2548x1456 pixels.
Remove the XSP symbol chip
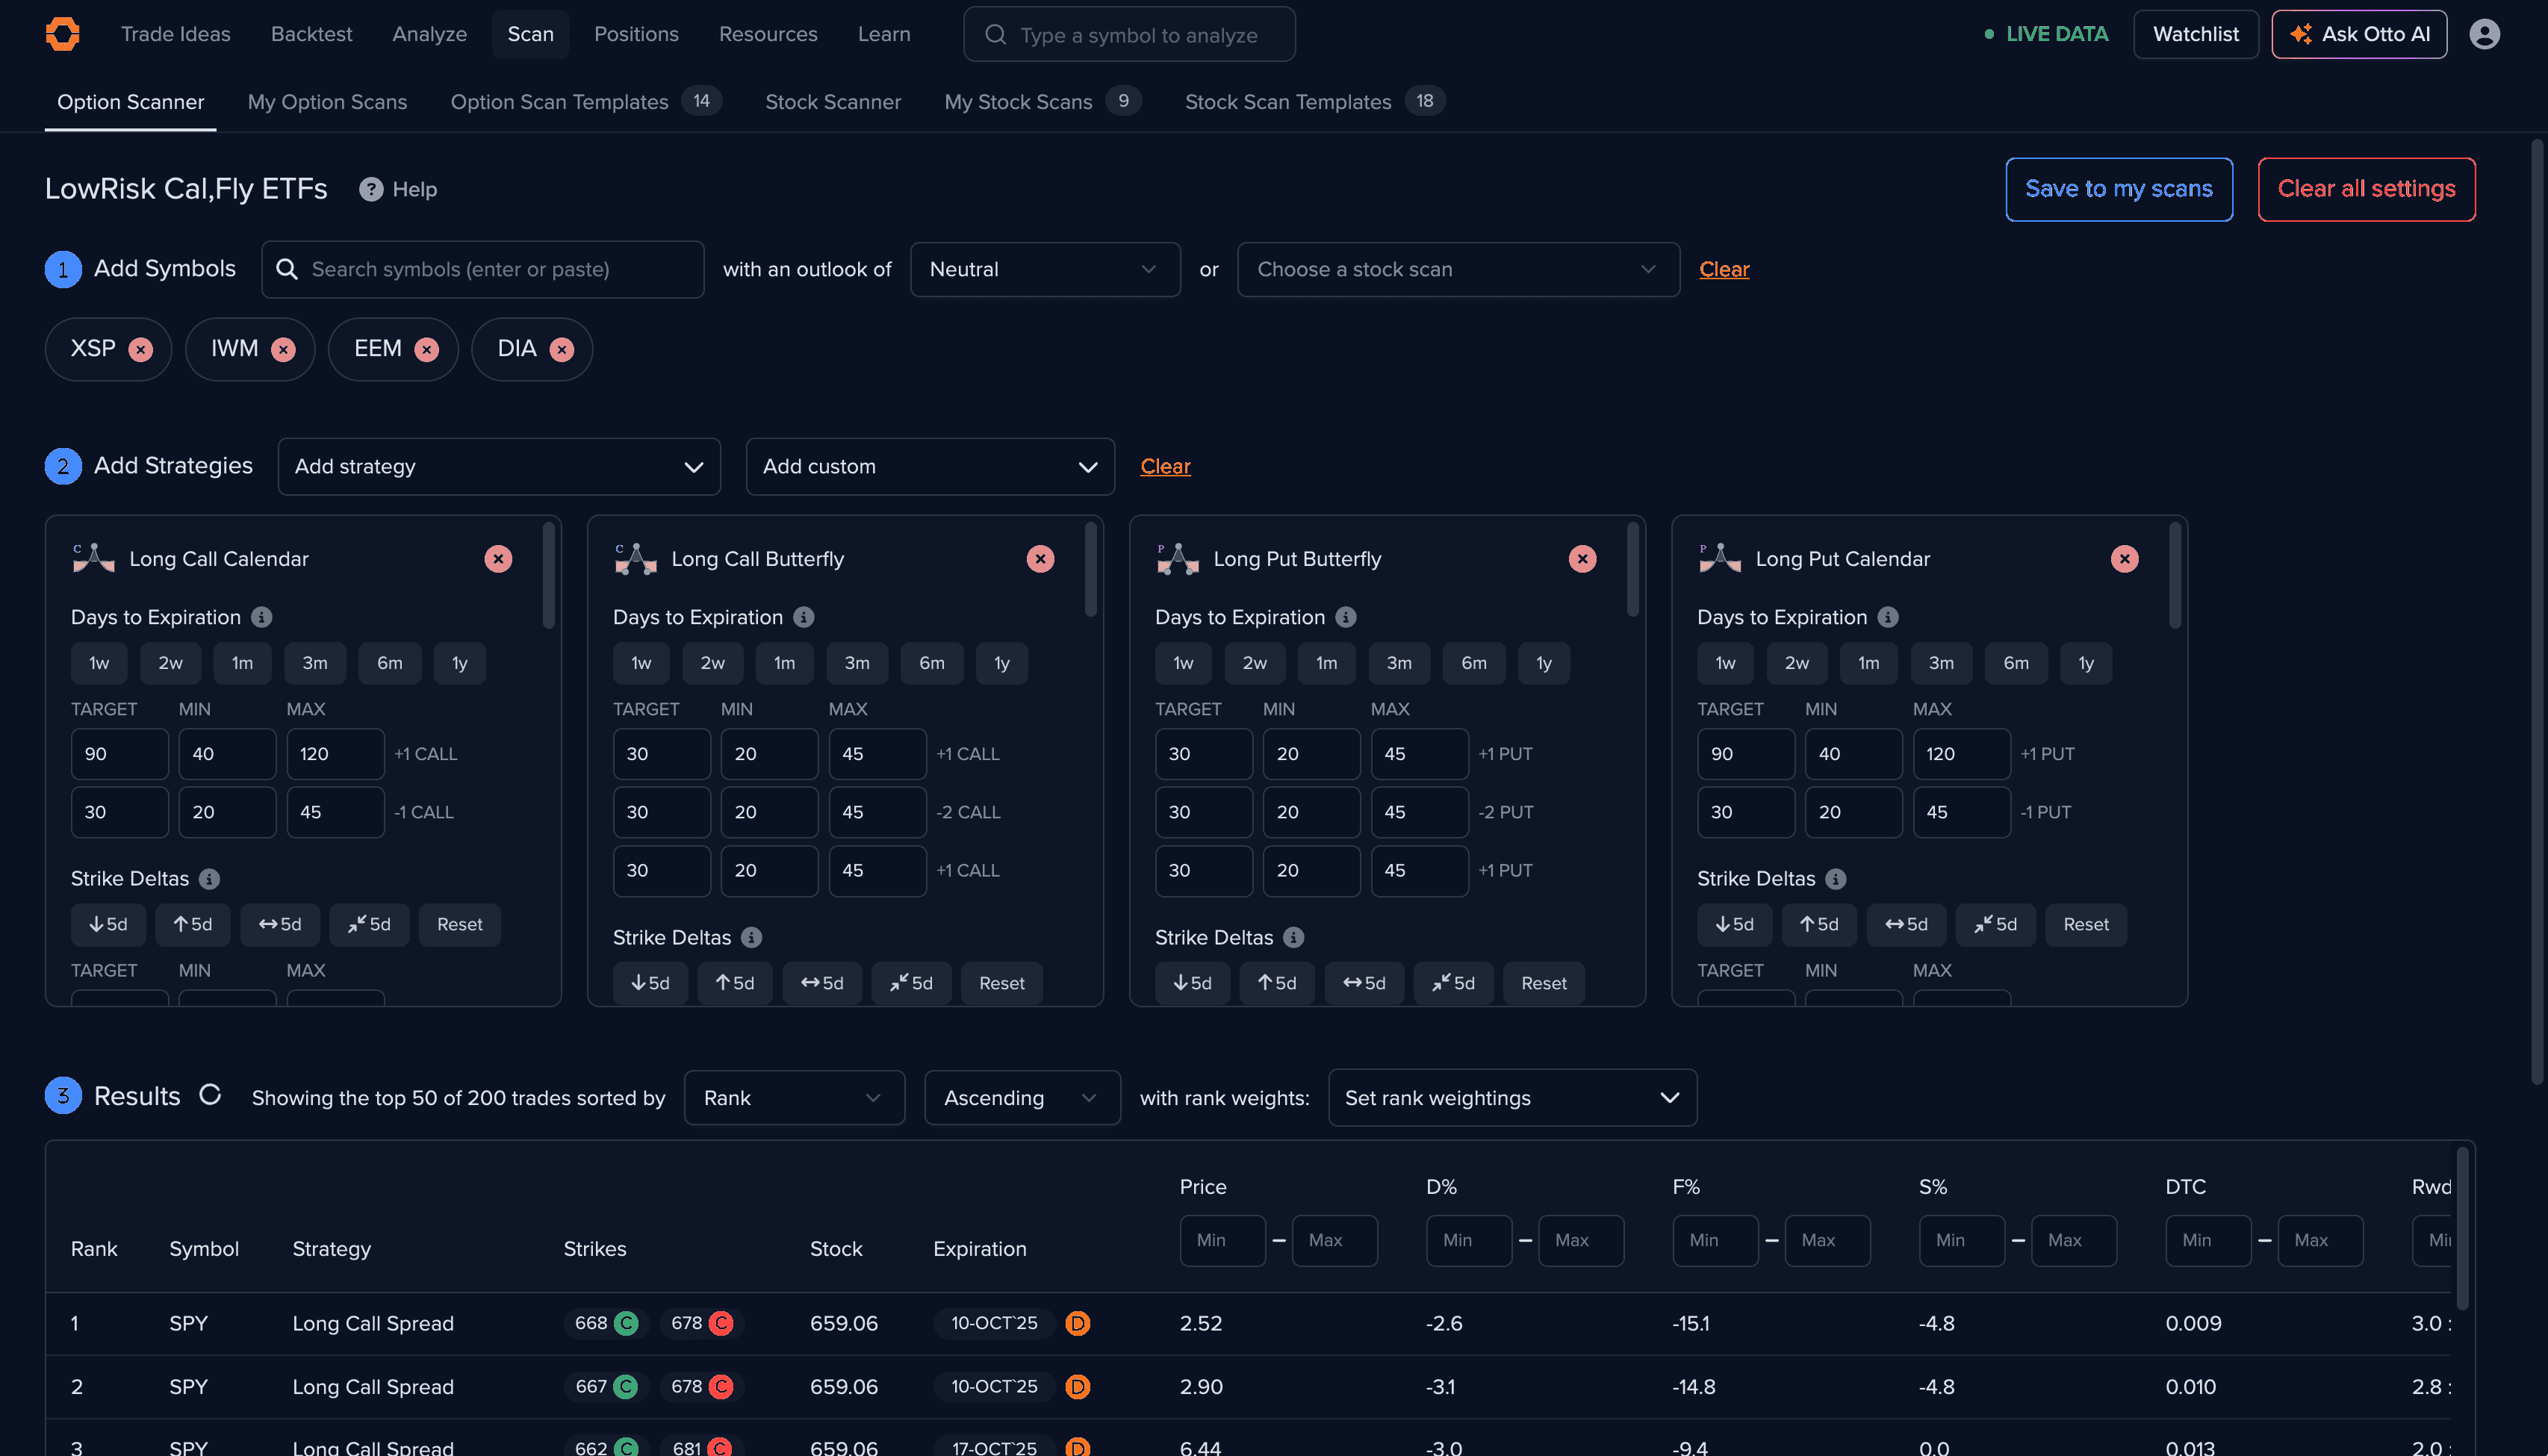click(141, 349)
